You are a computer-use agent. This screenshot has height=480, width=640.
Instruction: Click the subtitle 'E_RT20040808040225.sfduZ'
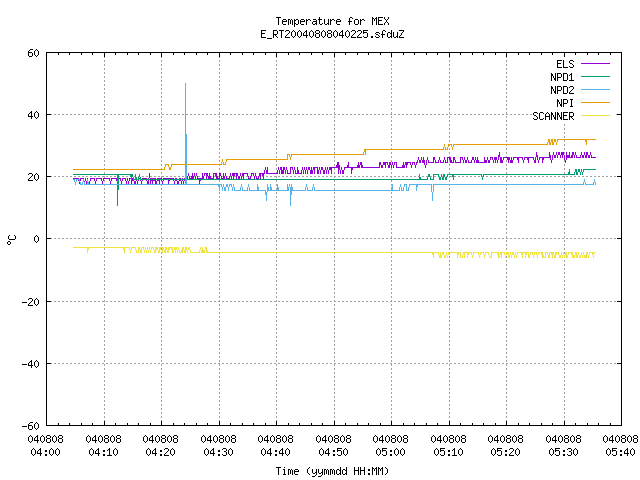click(x=332, y=34)
